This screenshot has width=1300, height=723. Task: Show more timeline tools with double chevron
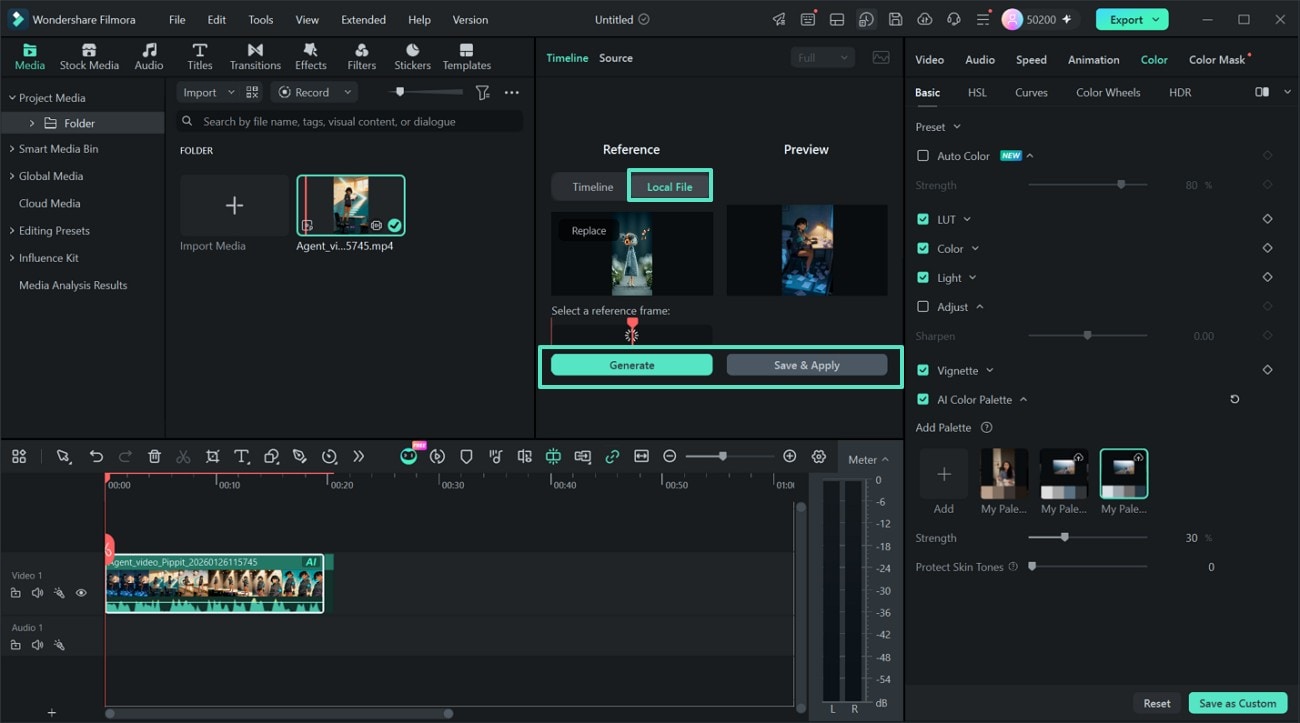click(x=358, y=456)
